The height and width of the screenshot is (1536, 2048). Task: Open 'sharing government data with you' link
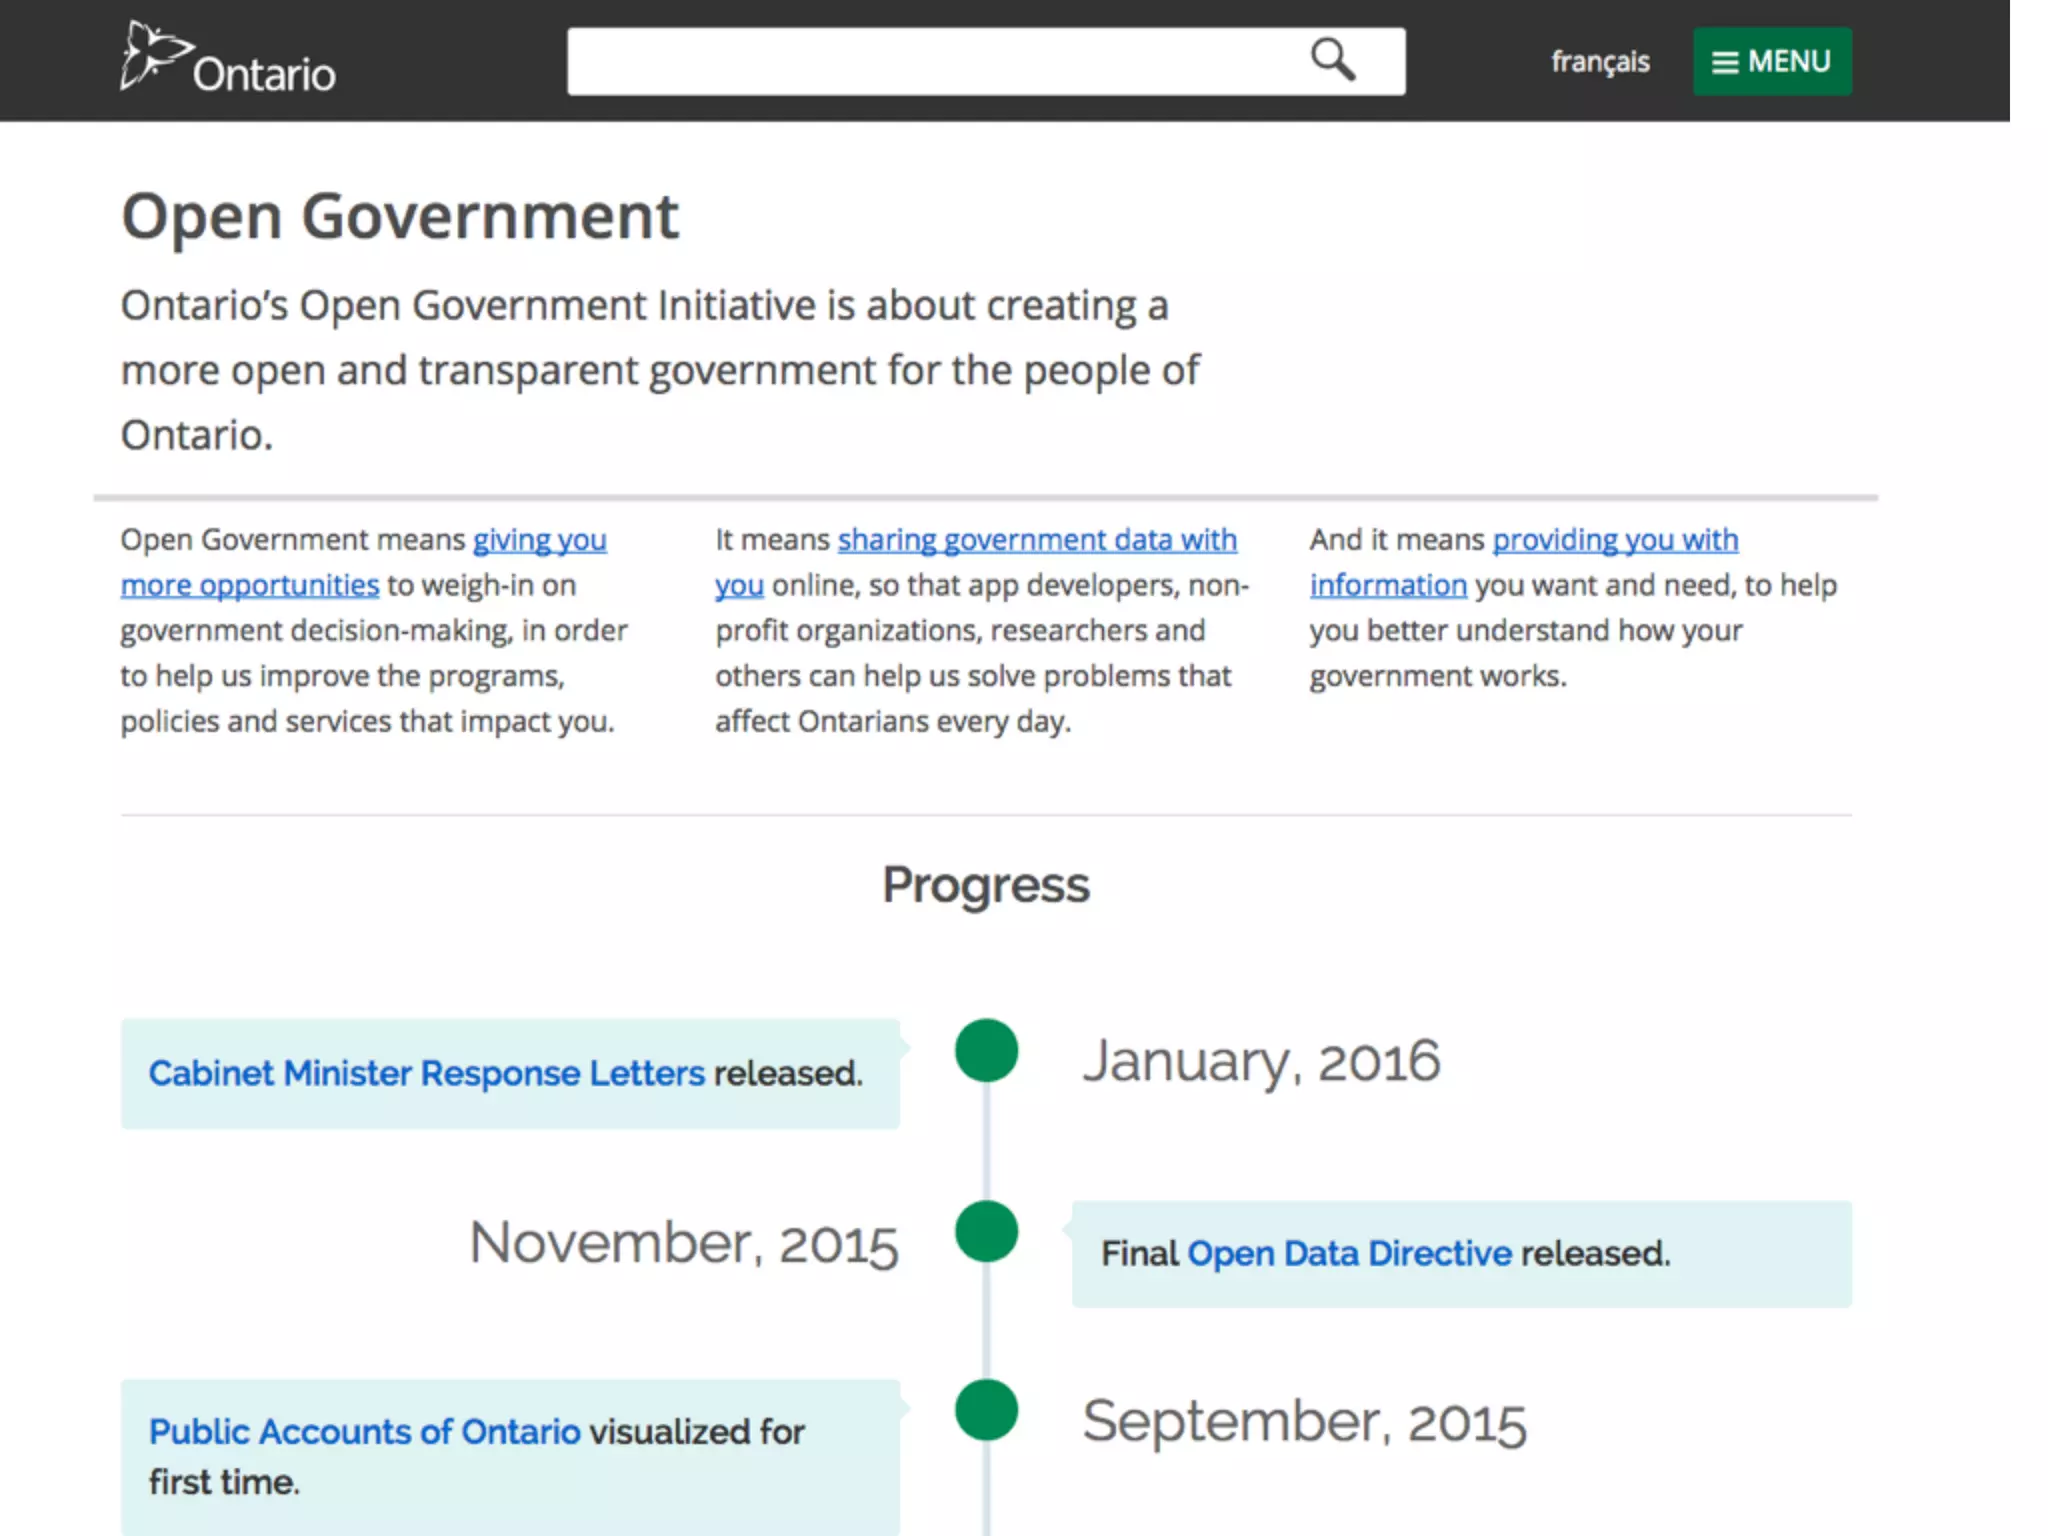[1036, 541]
